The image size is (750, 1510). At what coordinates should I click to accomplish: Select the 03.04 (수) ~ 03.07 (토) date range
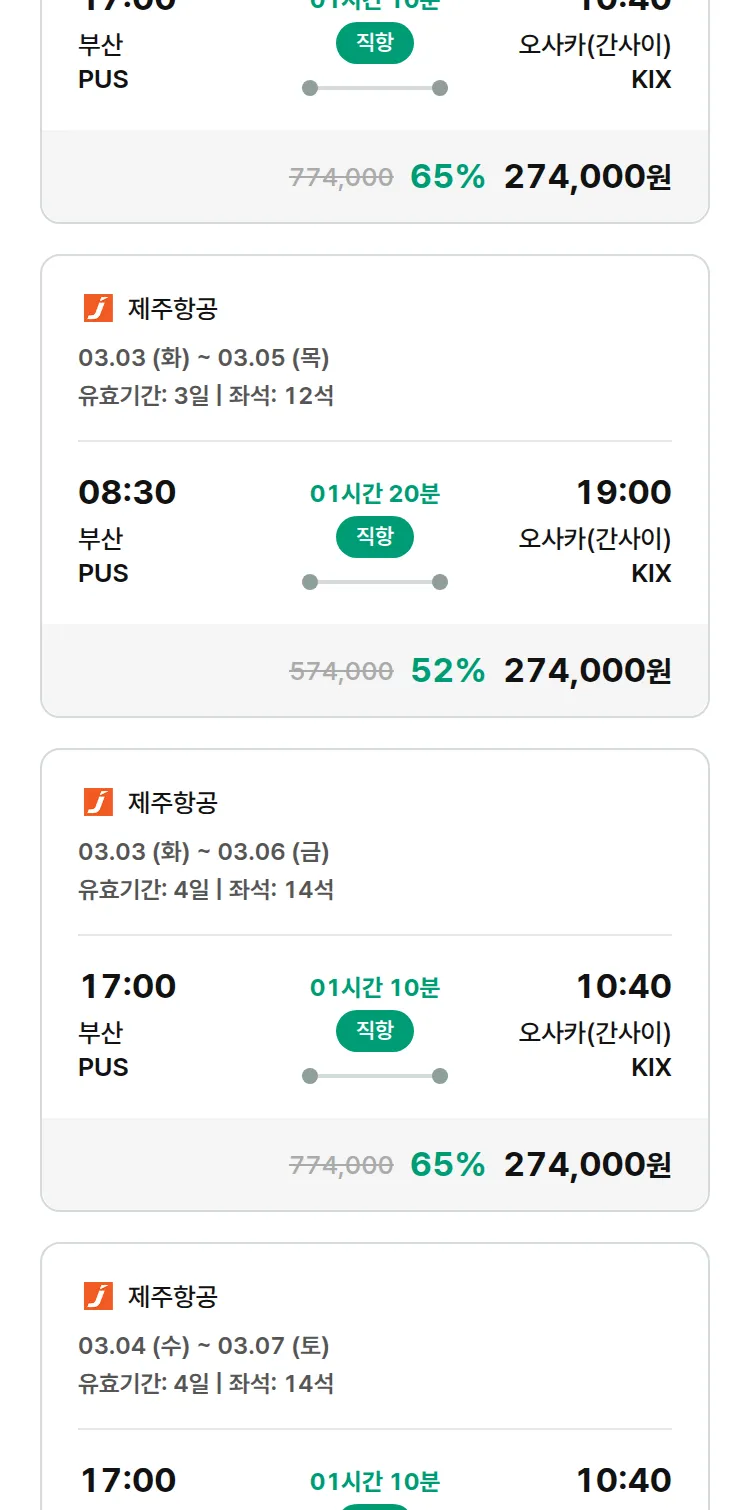[204, 1346]
